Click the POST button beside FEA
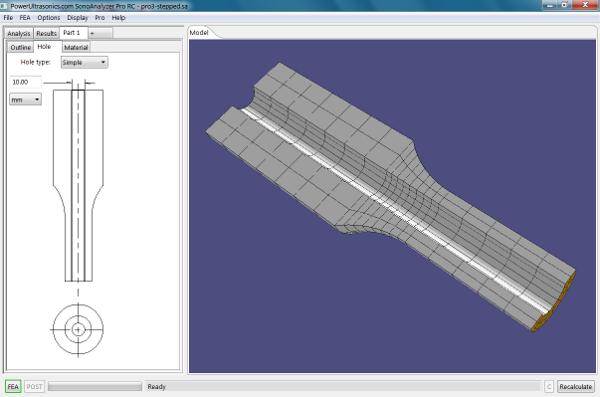The width and height of the screenshot is (600, 397). [34, 386]
